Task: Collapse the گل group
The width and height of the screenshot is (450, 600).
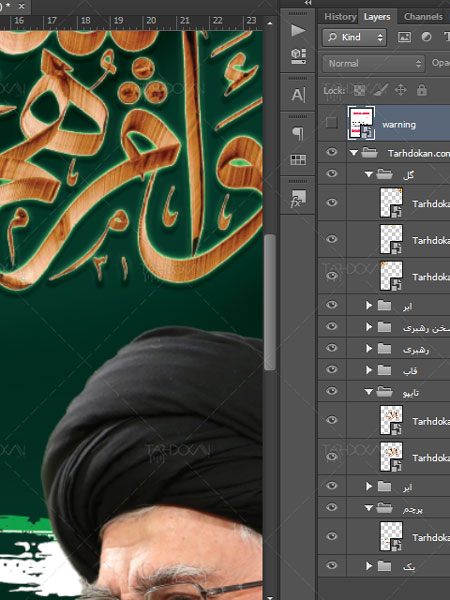Action: [369, 174]
